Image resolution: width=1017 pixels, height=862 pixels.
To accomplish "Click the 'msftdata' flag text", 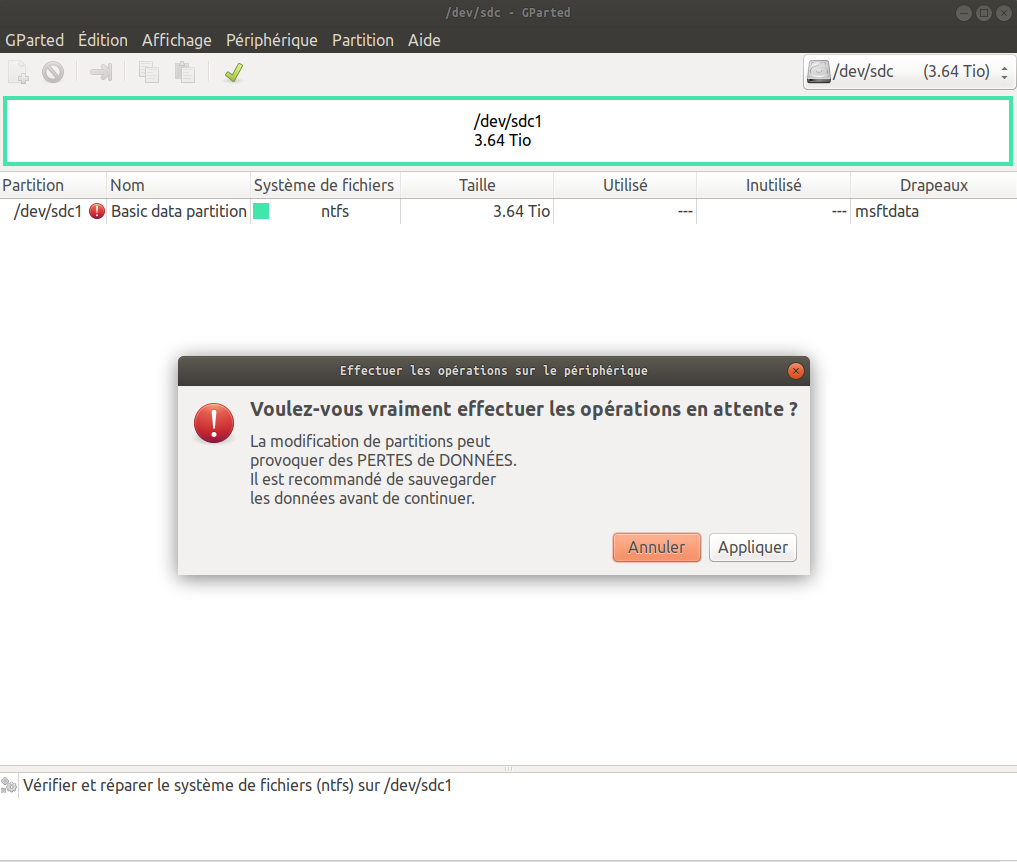I will 887,211.
